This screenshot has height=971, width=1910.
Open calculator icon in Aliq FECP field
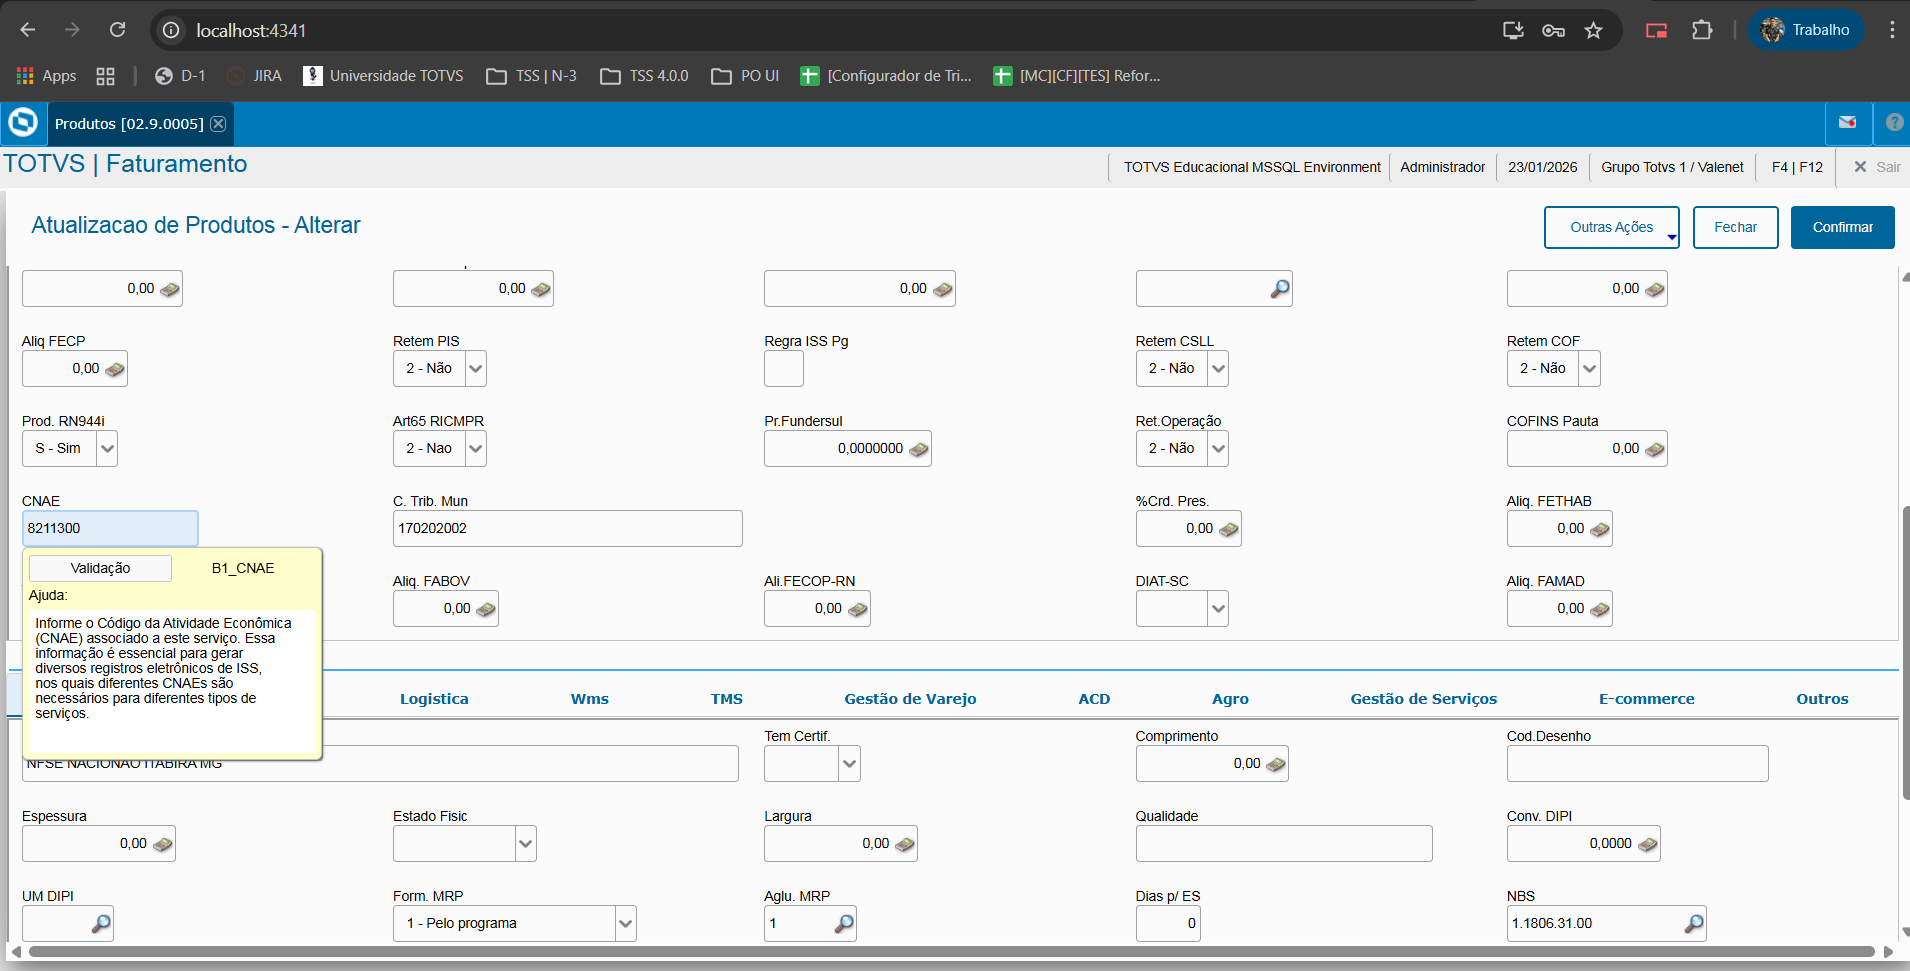point(115,369)
